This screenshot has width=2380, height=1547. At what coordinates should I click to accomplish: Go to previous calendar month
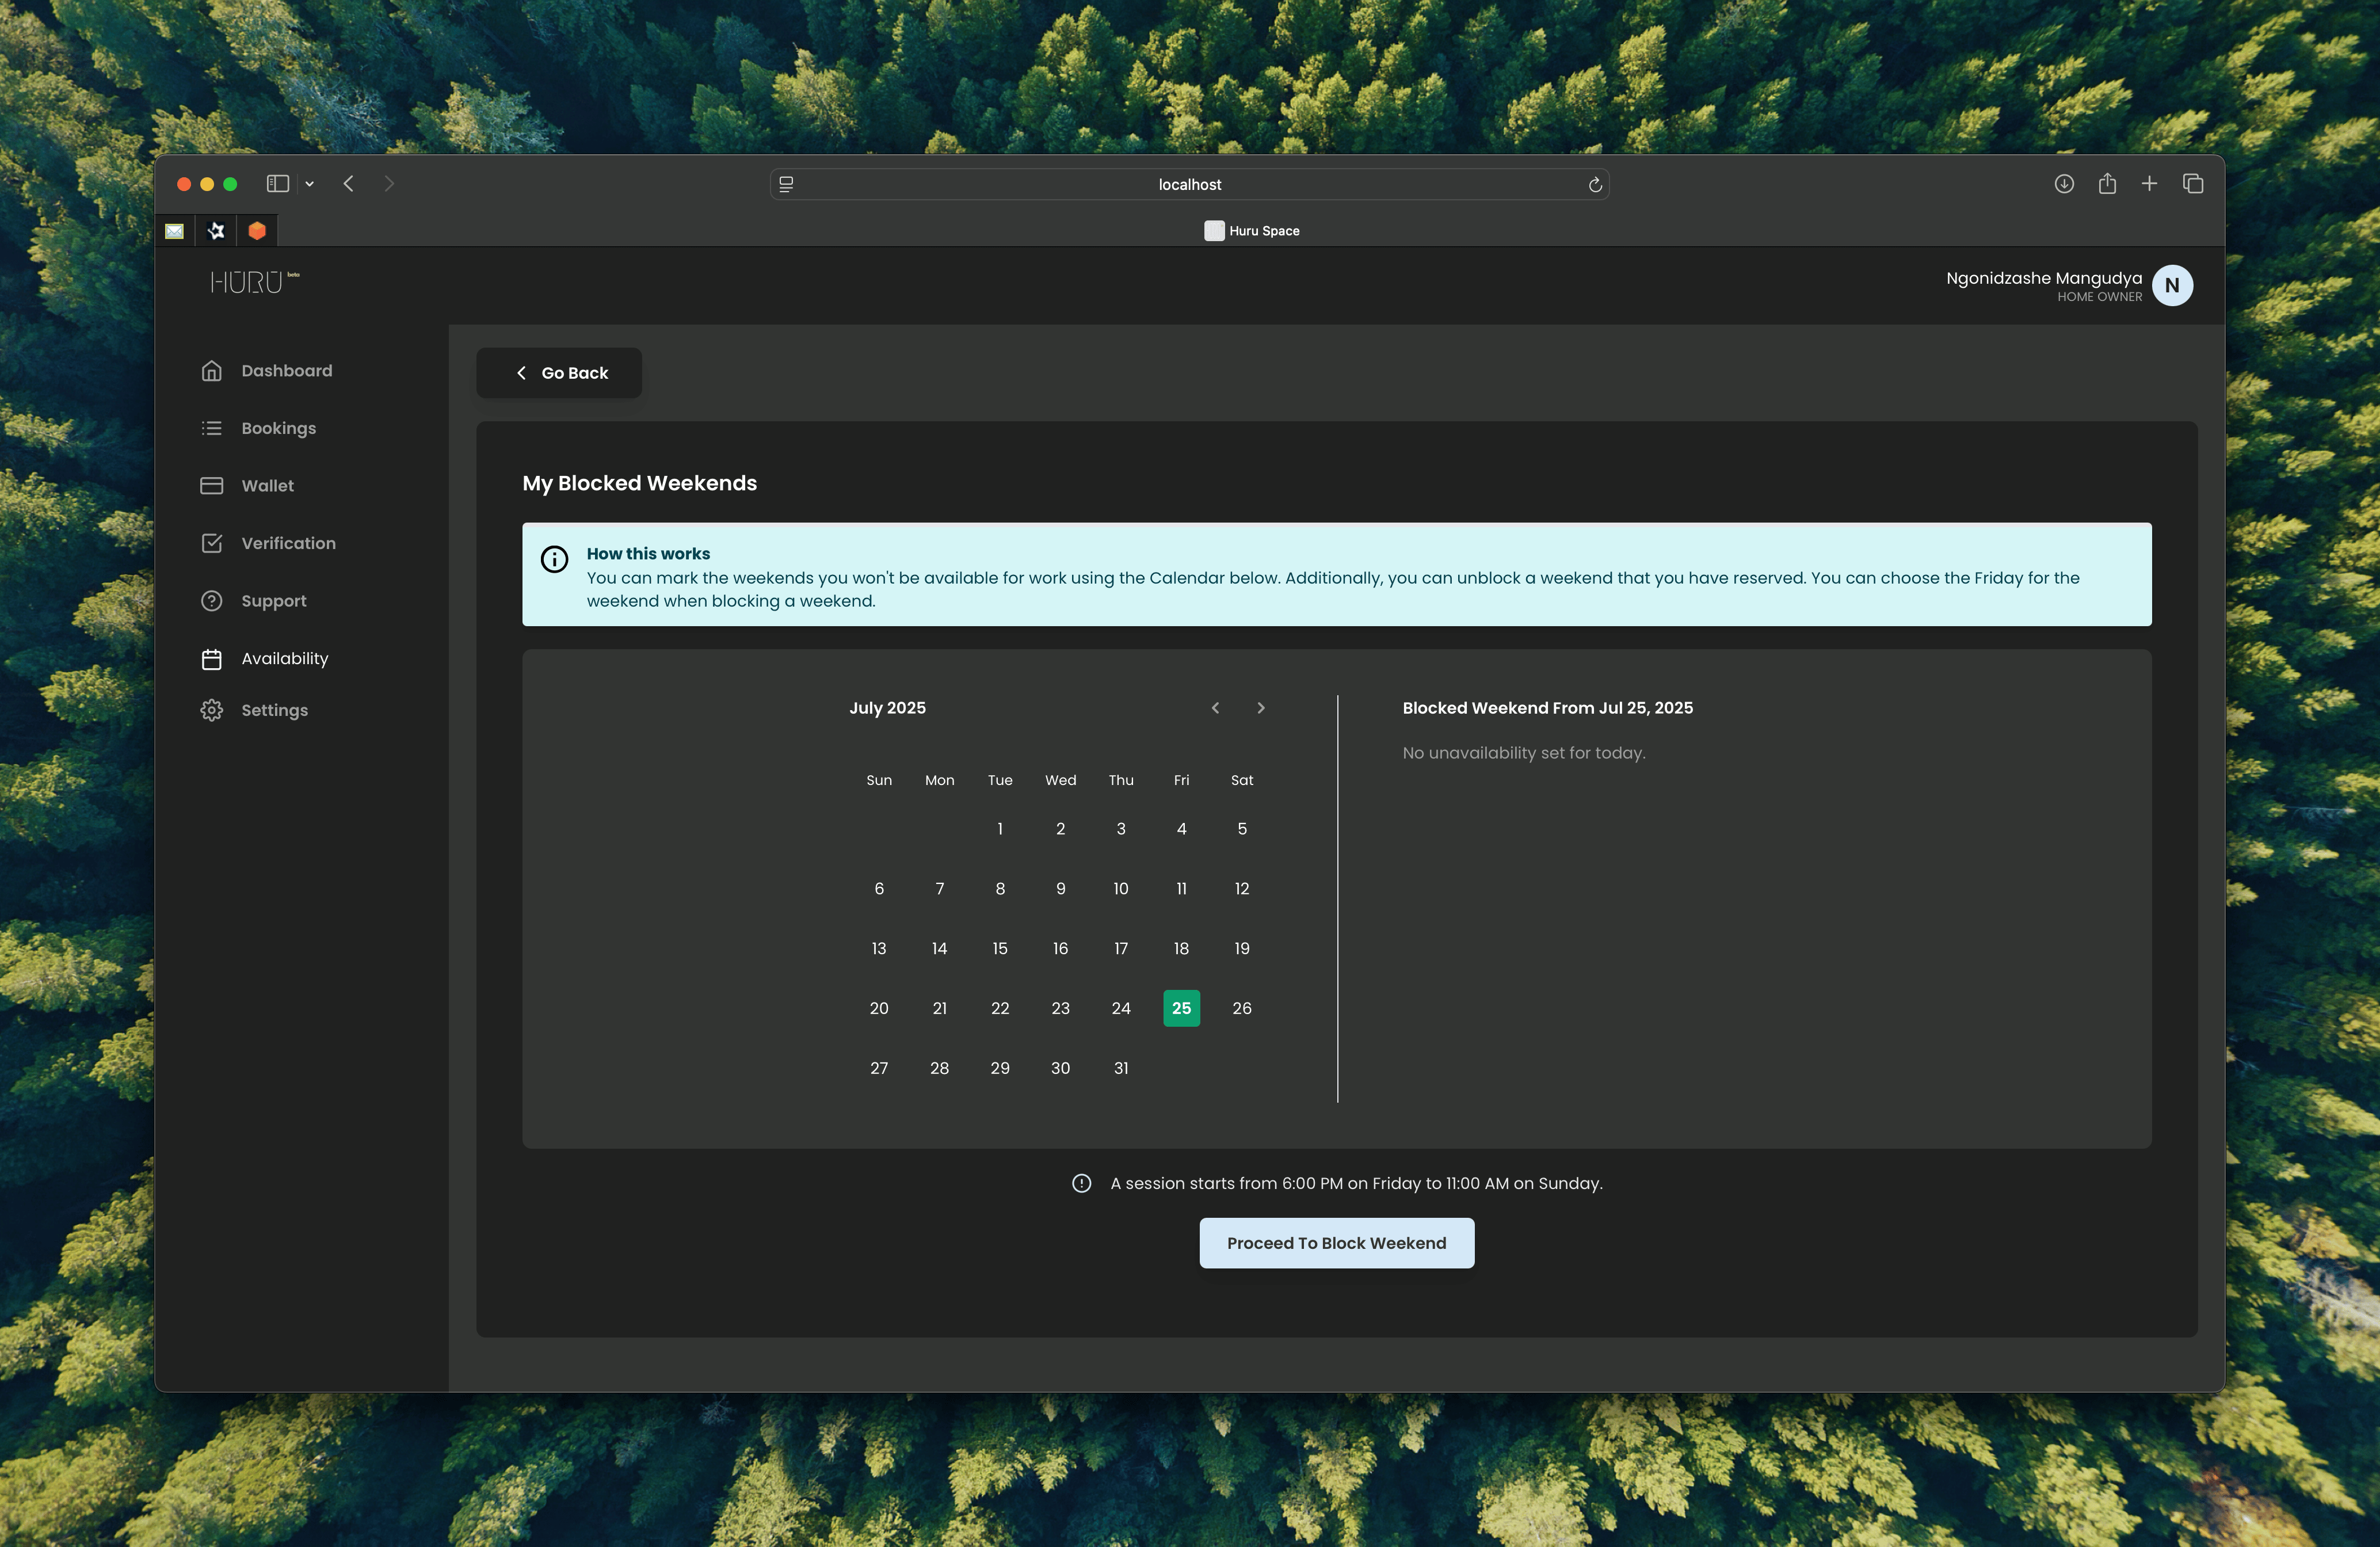tap(1215, 708)
